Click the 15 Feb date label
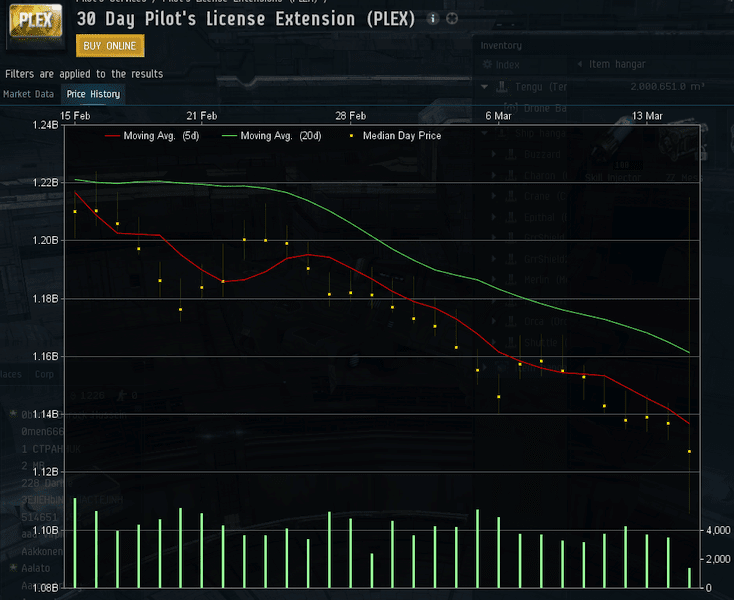The image size is (734, 600). tap(75, 116)
